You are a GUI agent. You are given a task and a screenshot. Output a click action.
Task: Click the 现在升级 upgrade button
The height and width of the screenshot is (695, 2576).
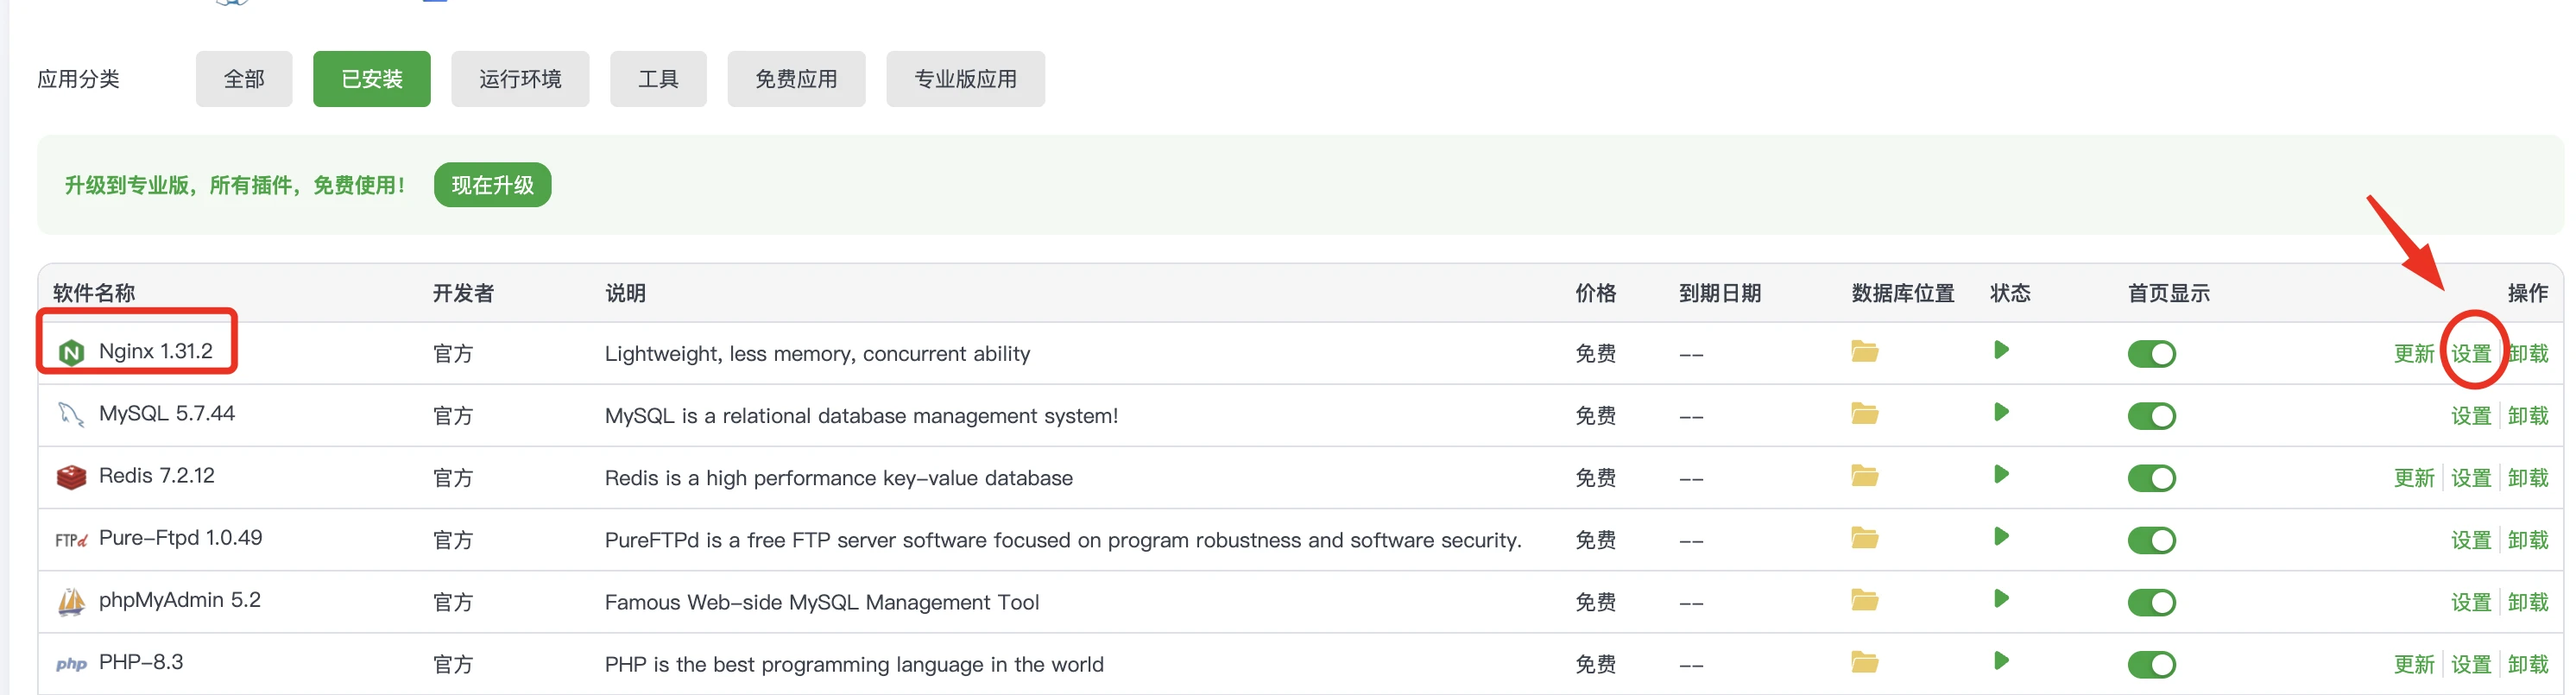493,185
